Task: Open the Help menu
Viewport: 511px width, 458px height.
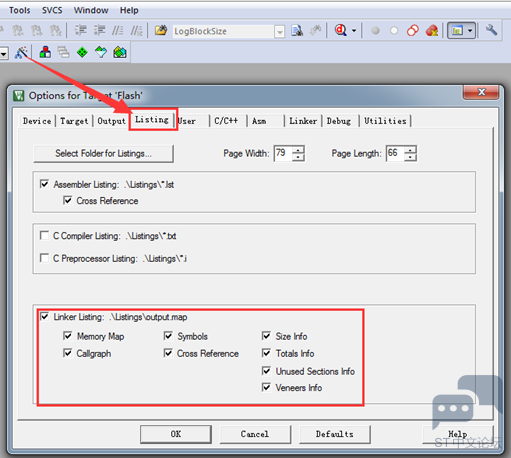Action: point(129,10)
